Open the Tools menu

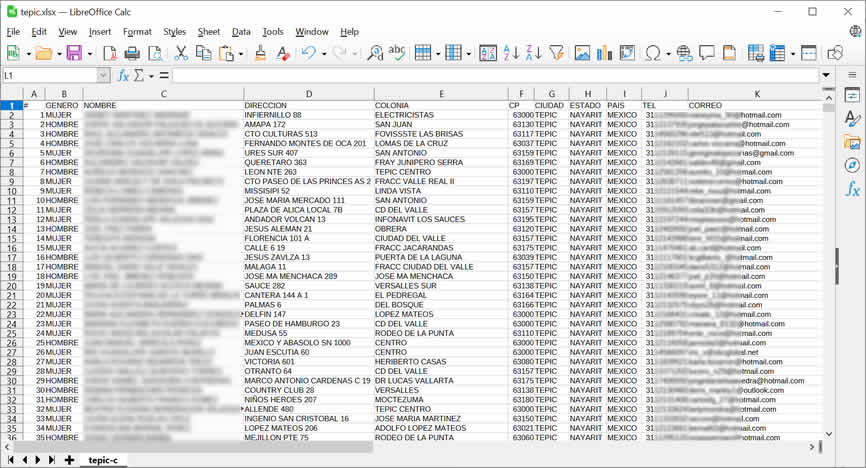coord(273,31)
